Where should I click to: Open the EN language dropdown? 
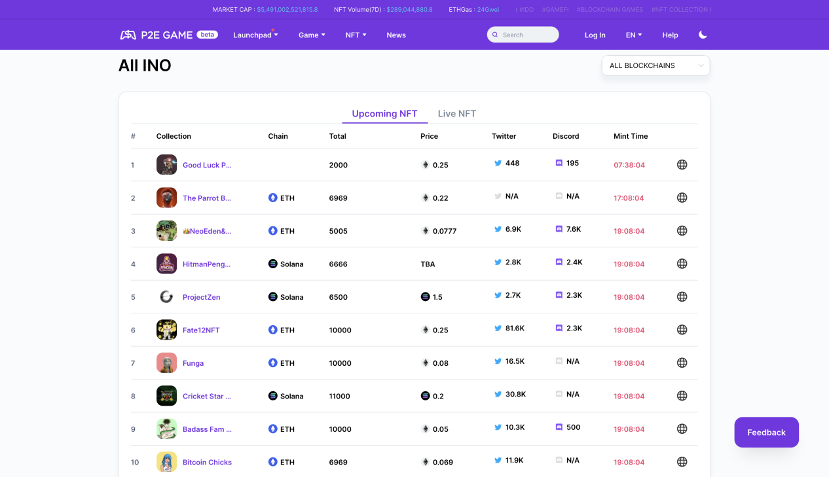[x=634, y=35]
